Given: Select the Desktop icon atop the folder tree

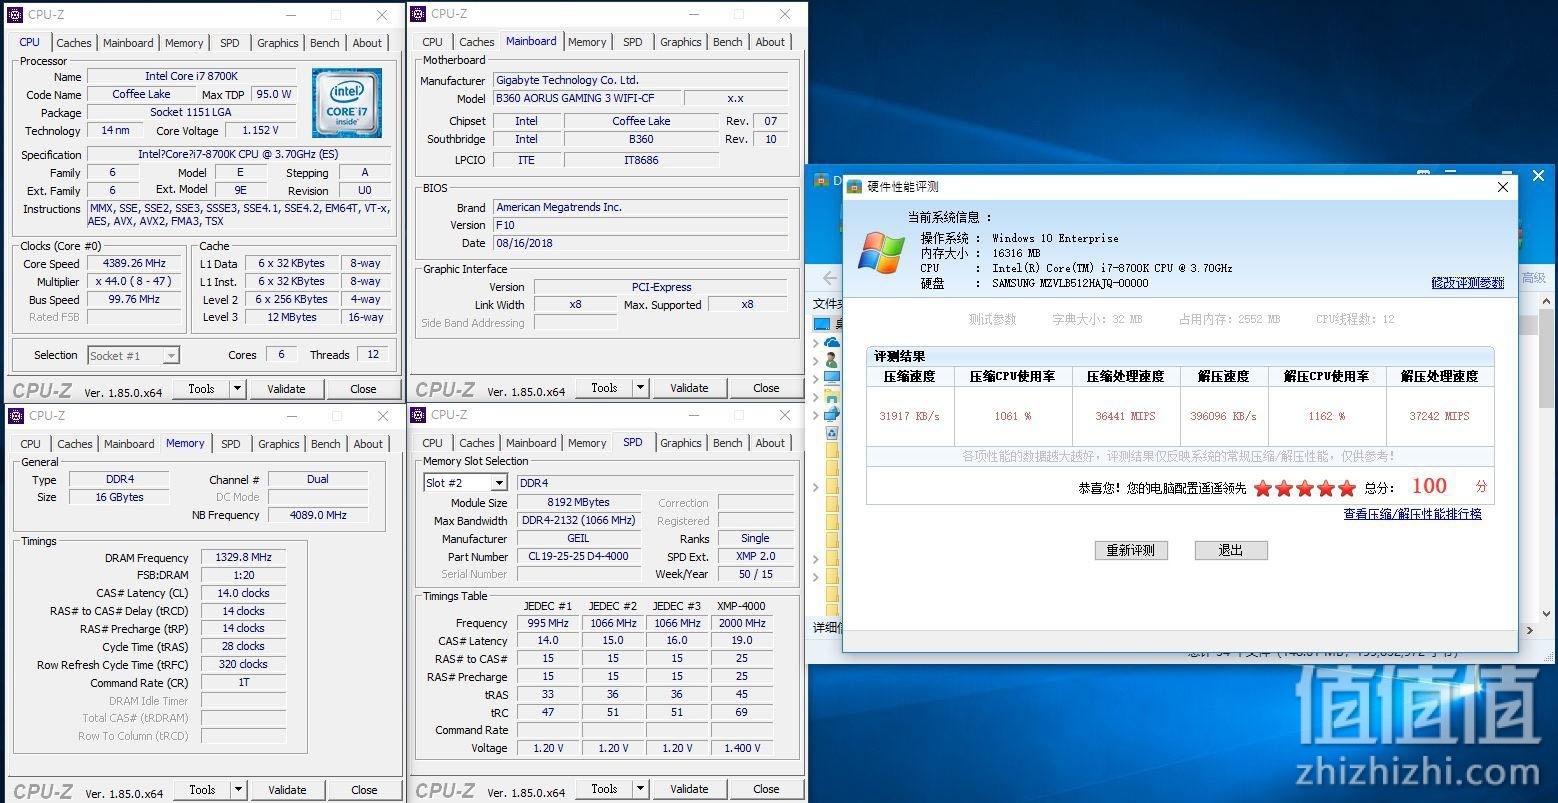Looking at the screenshot, I should pos(822,324).
